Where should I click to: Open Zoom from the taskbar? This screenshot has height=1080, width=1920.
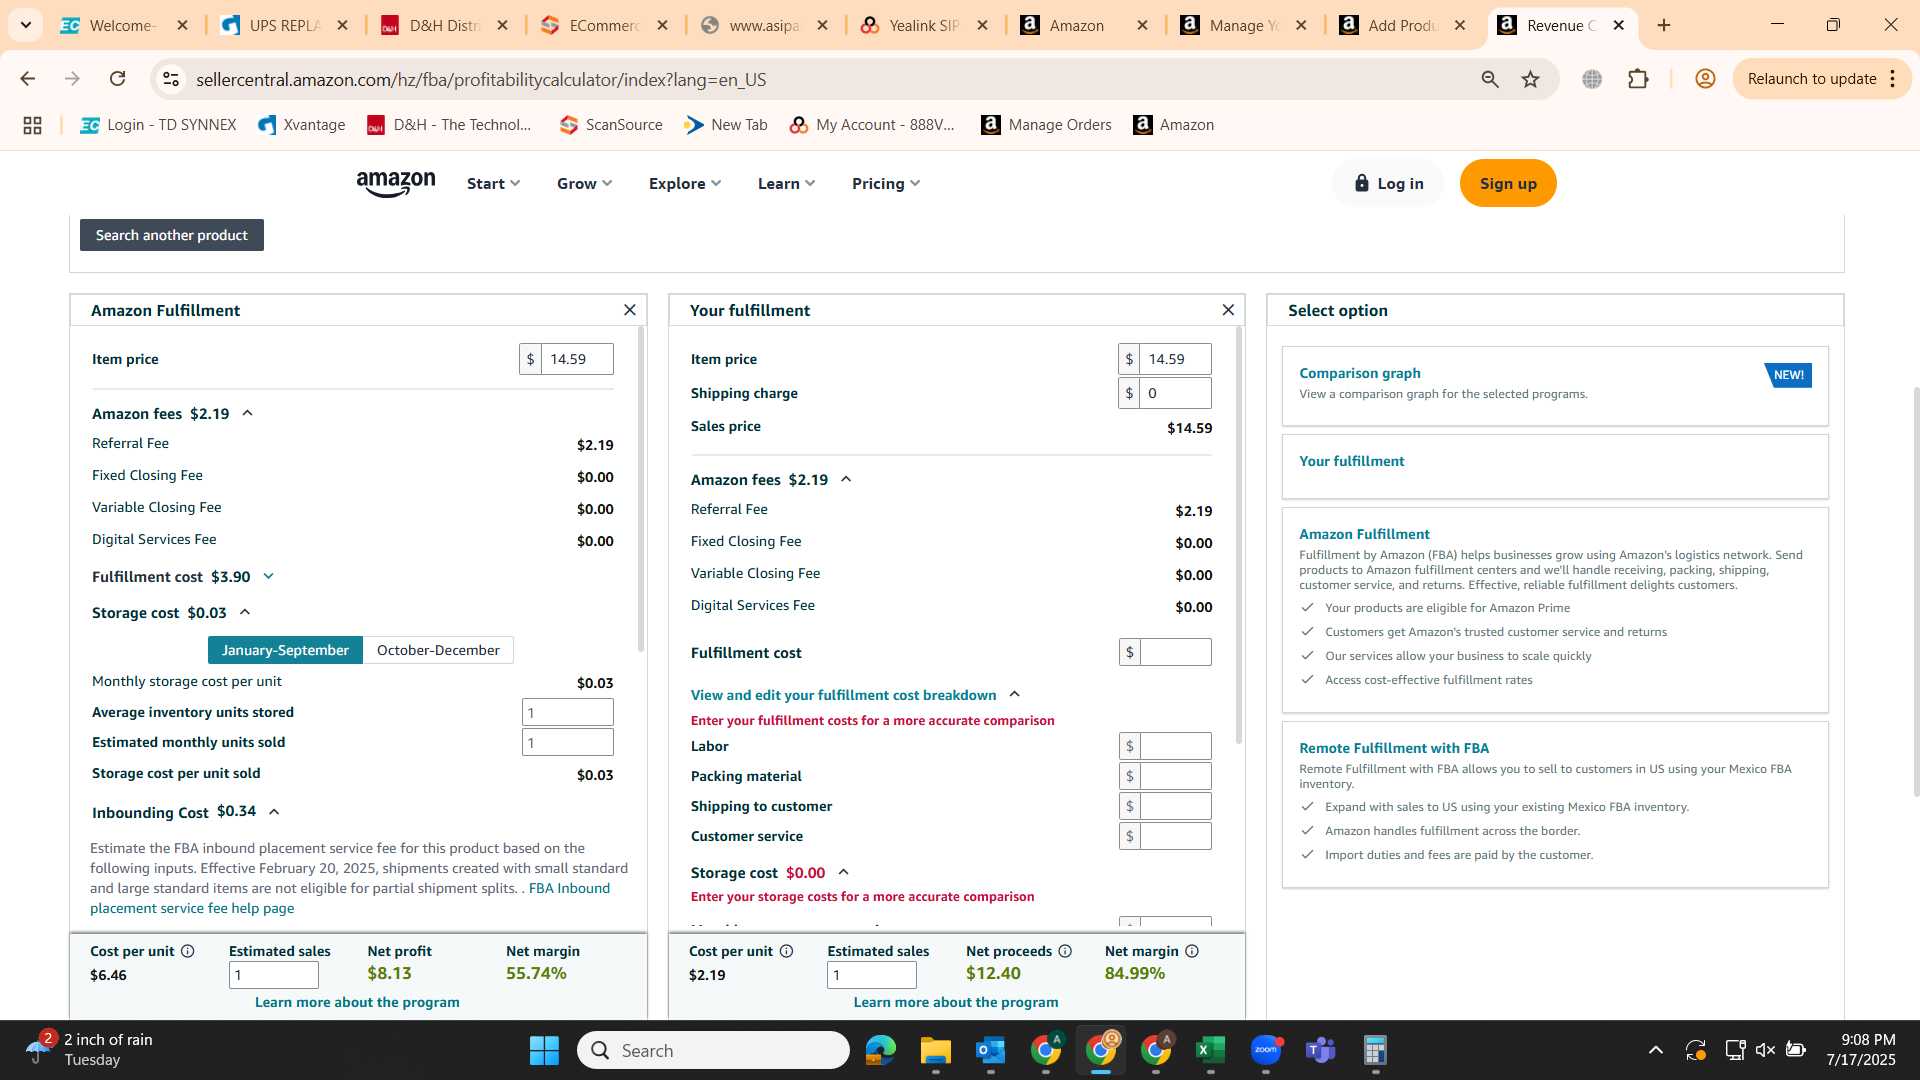(1266, 1050)
